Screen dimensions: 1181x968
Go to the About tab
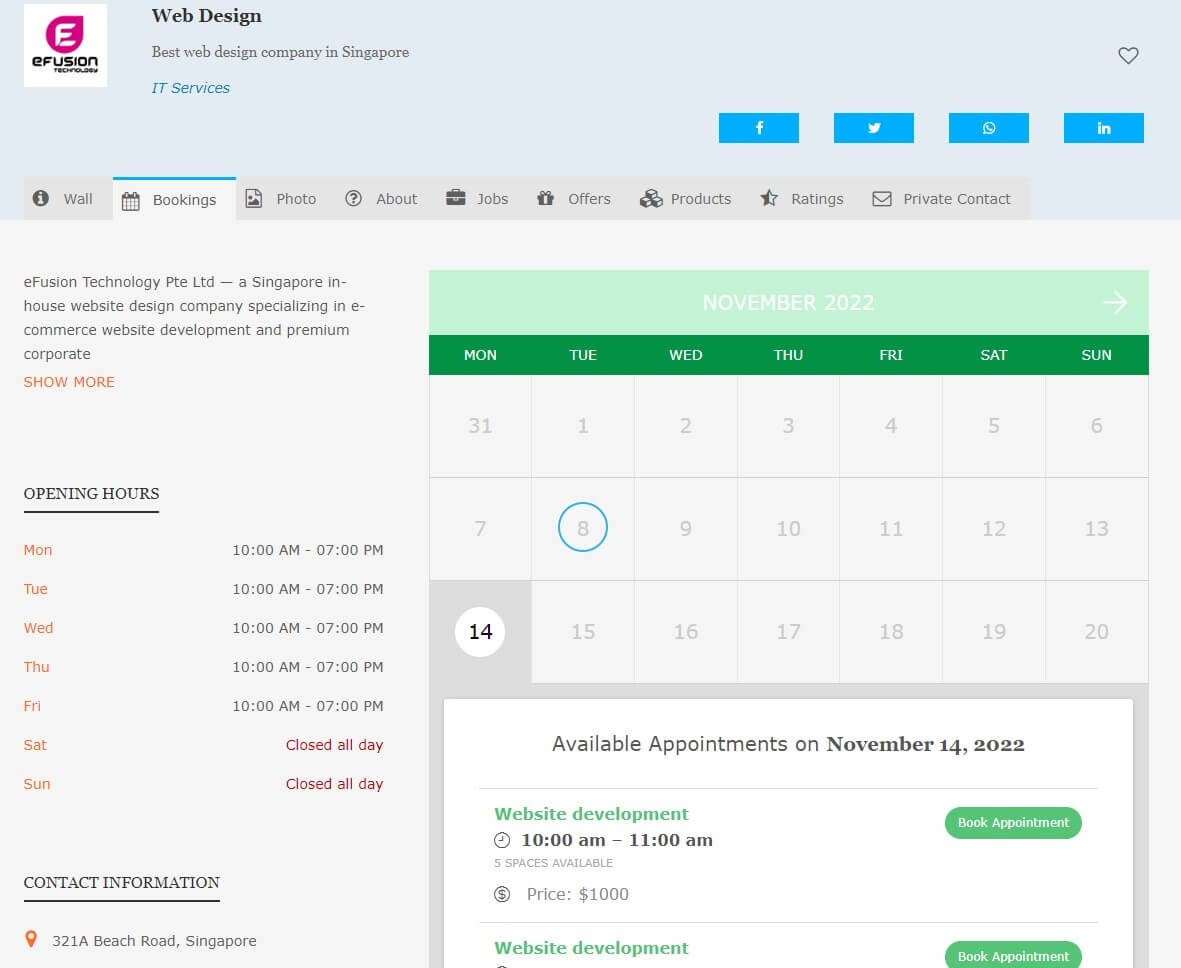pos(382,199)
